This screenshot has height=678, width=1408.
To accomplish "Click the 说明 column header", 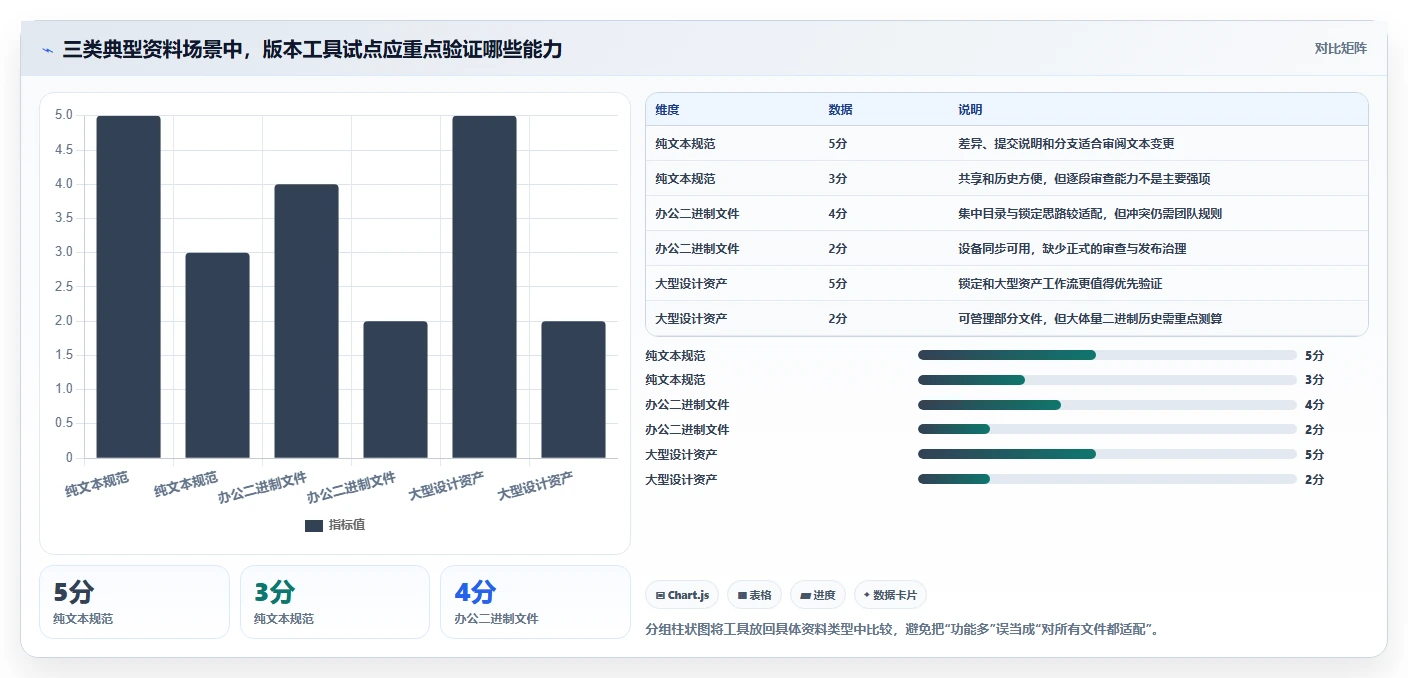I will [x=970, y=110].
